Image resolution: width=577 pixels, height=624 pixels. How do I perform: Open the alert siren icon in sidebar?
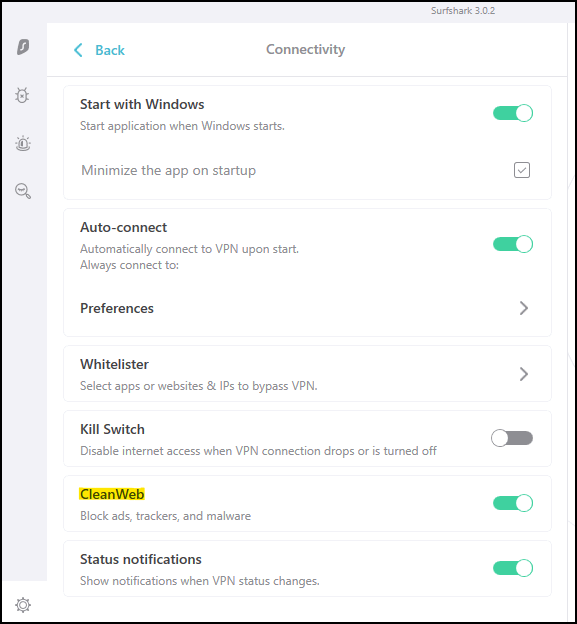(x=23, y=144)
